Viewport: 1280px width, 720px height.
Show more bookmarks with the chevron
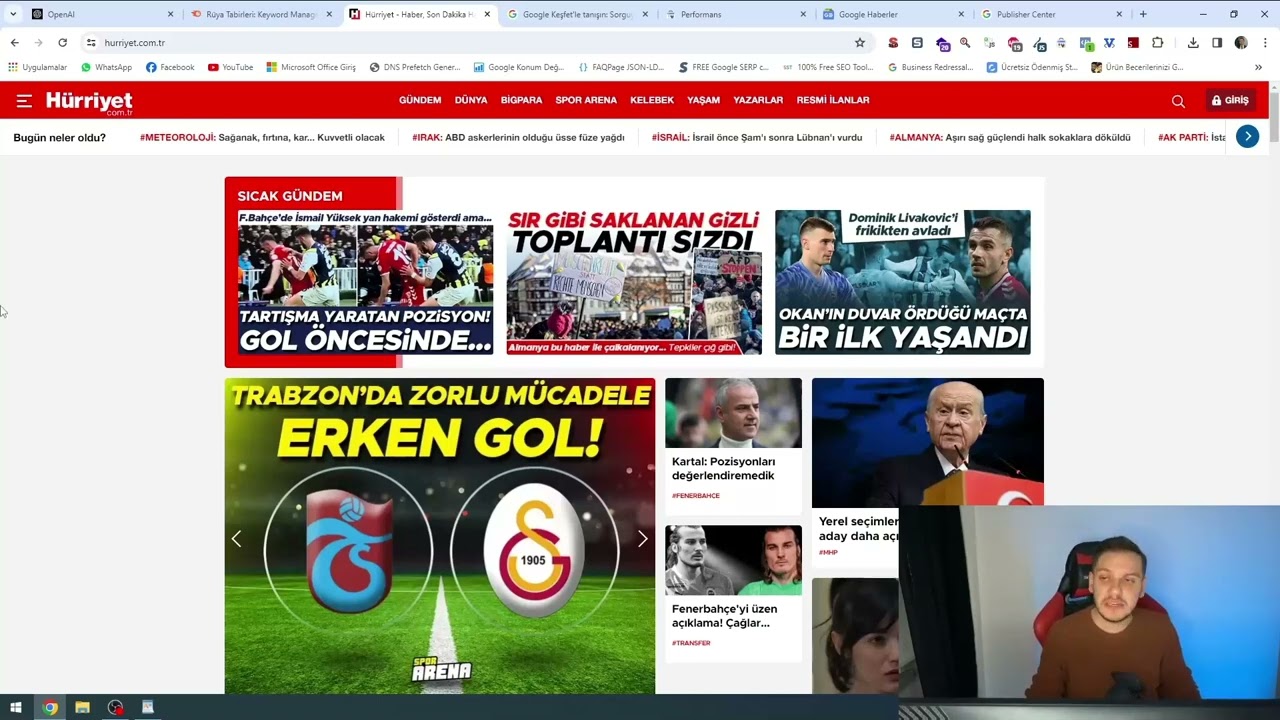click(x=1258, y=67)
